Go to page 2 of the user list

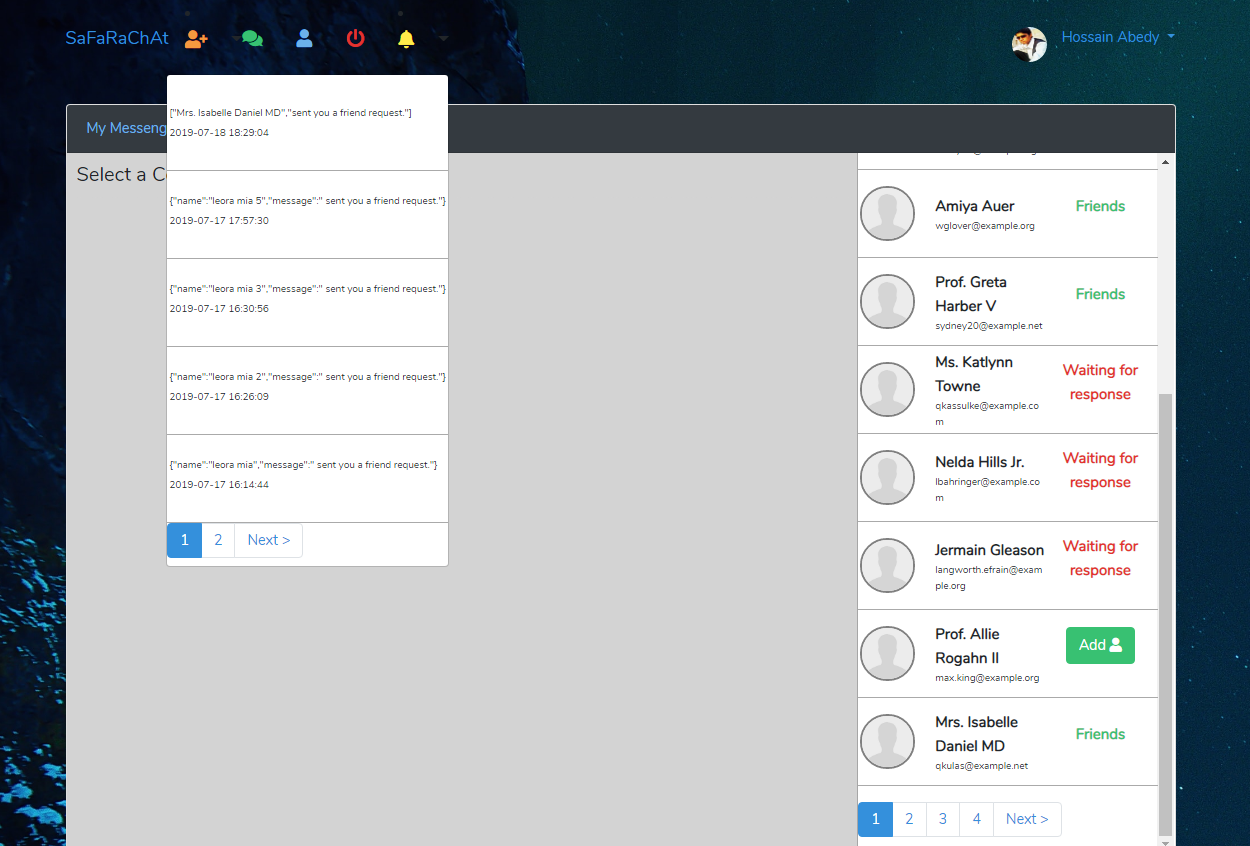coord(909,819)
